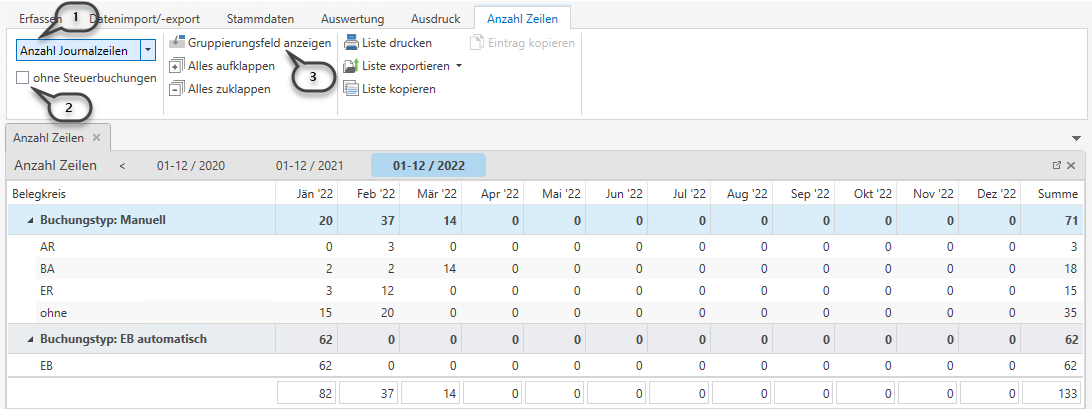Select the 01-12 / 2020 period
1092x409 pixels.
coord(191,166)
